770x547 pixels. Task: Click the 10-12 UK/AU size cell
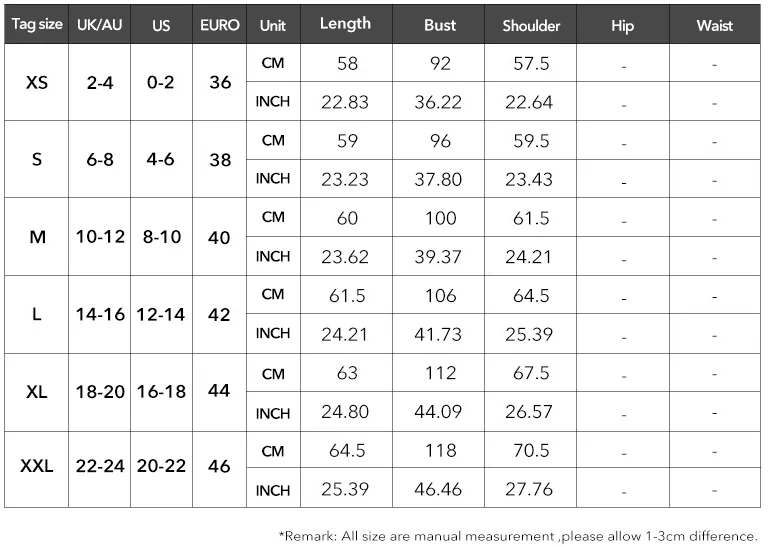coord(99,237)
